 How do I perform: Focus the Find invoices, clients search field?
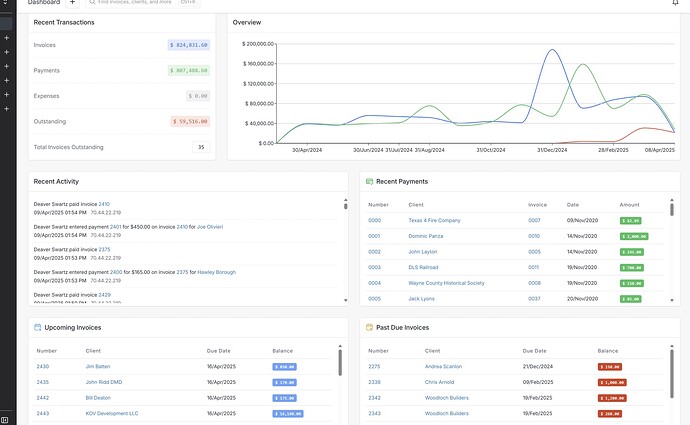tap(143, 3)
